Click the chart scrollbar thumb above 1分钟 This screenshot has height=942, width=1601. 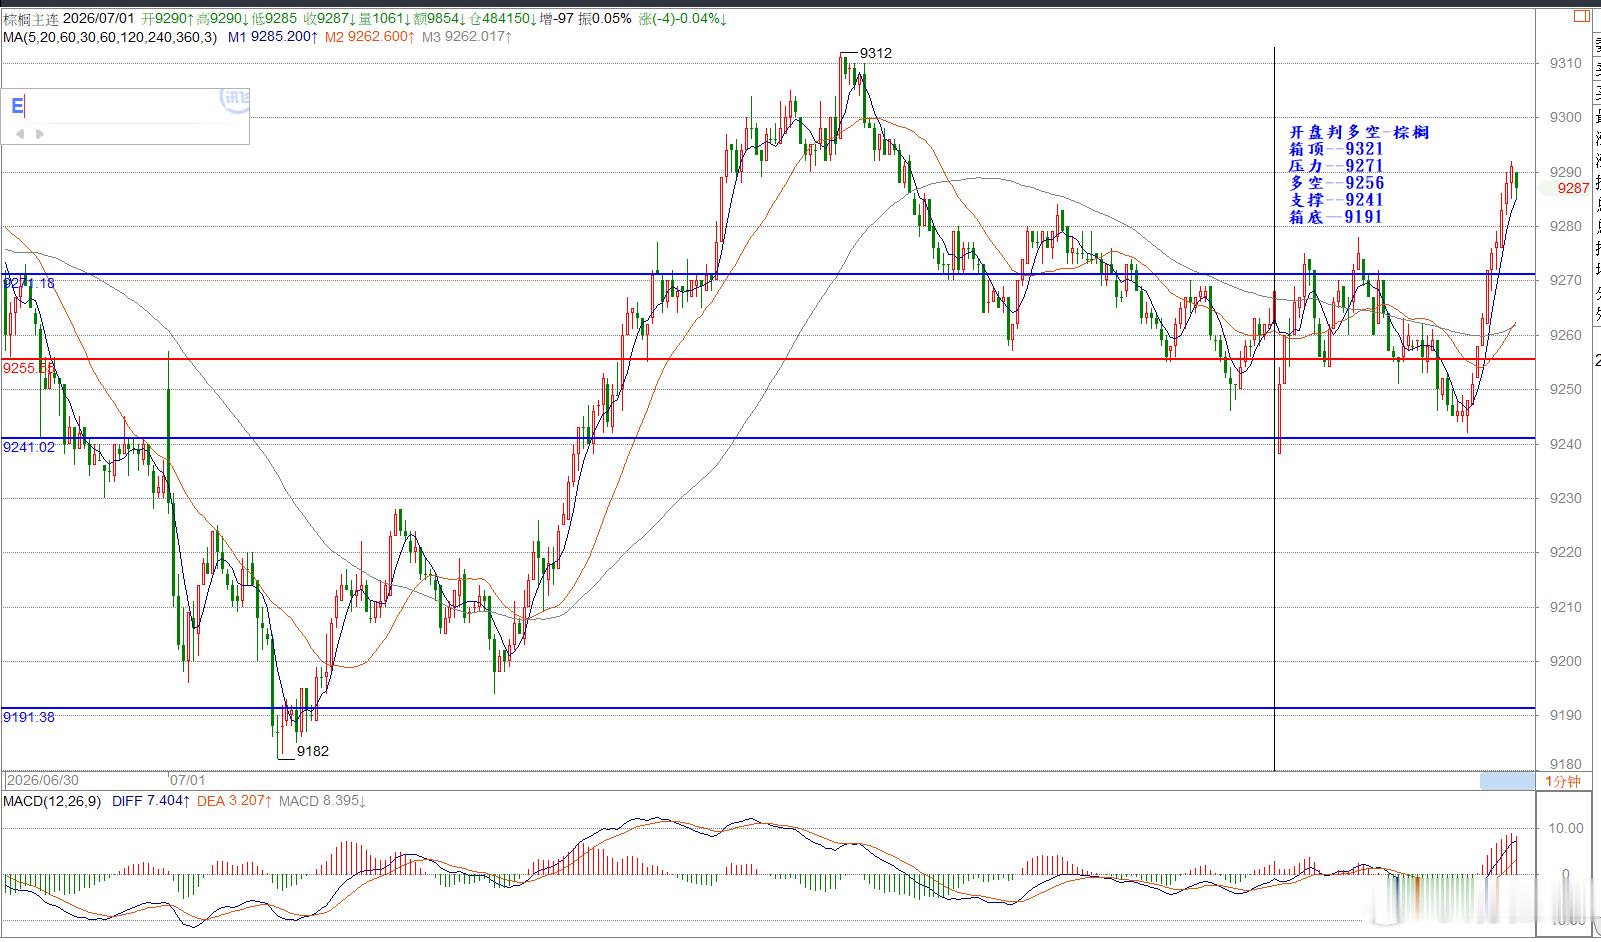tap(1507, 781)
